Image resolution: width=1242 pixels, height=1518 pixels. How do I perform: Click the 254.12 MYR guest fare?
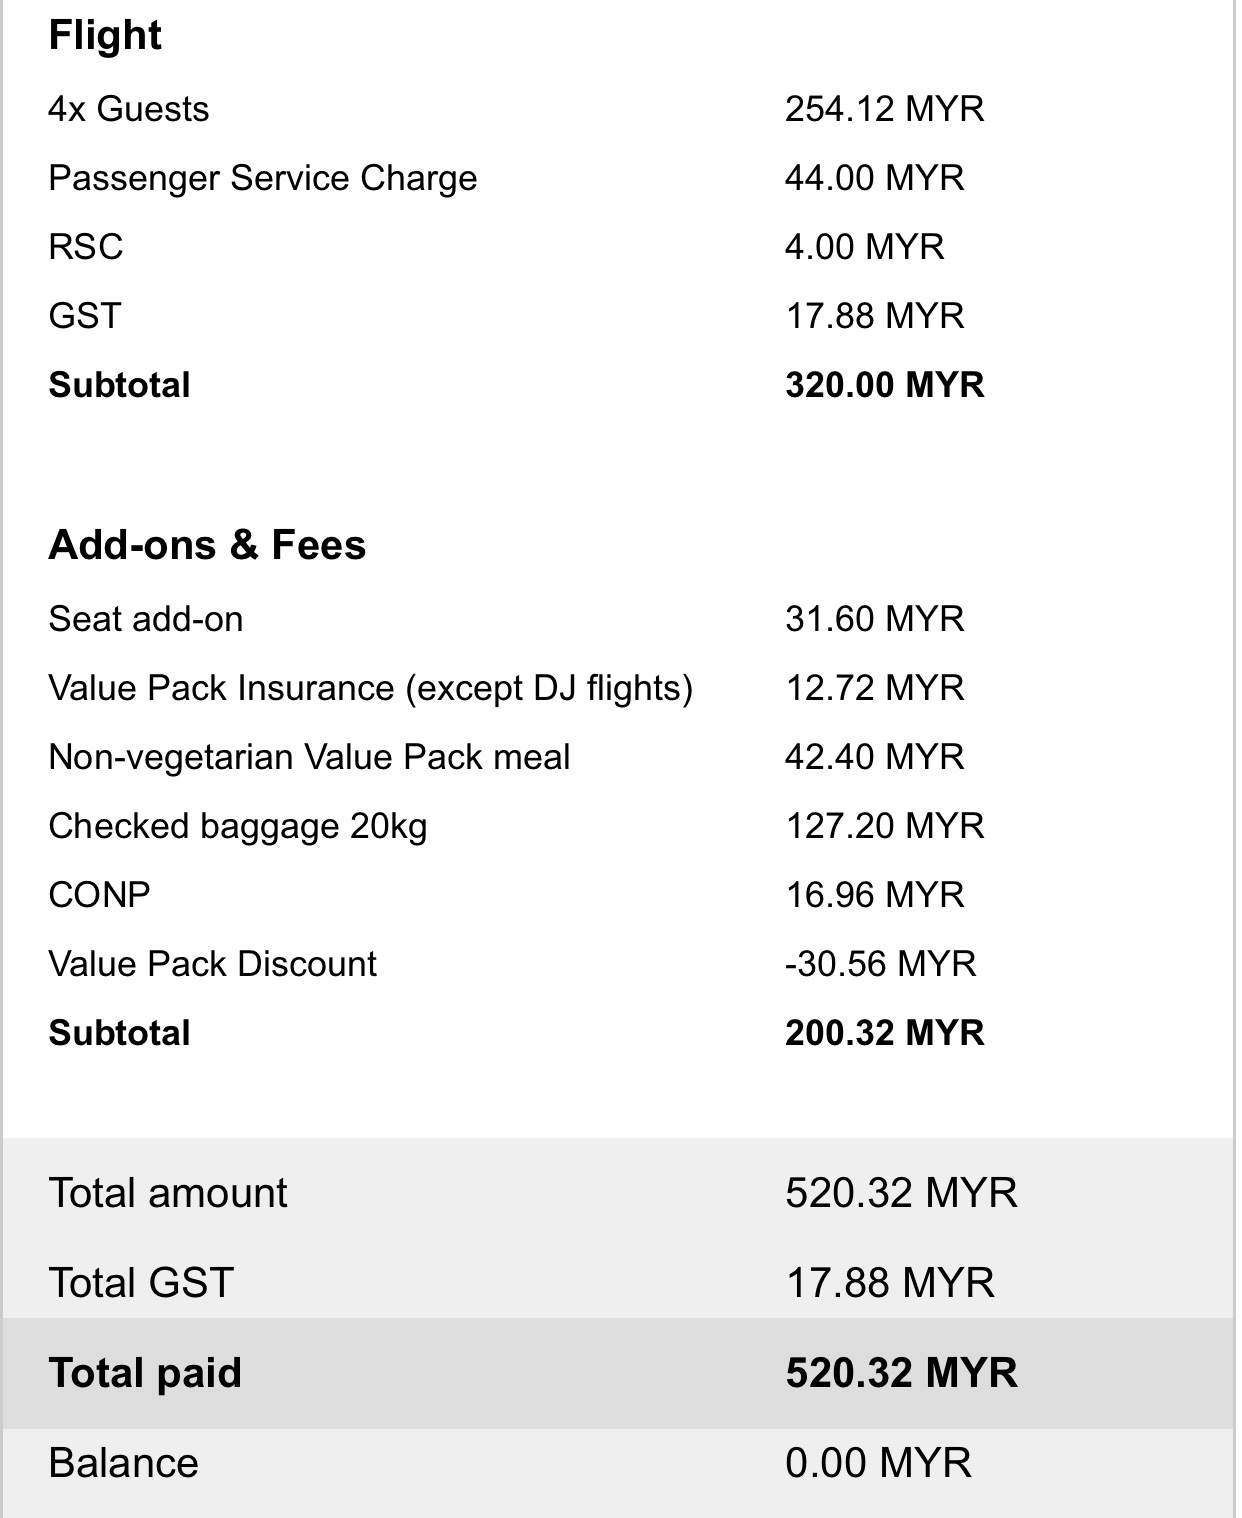884,109
